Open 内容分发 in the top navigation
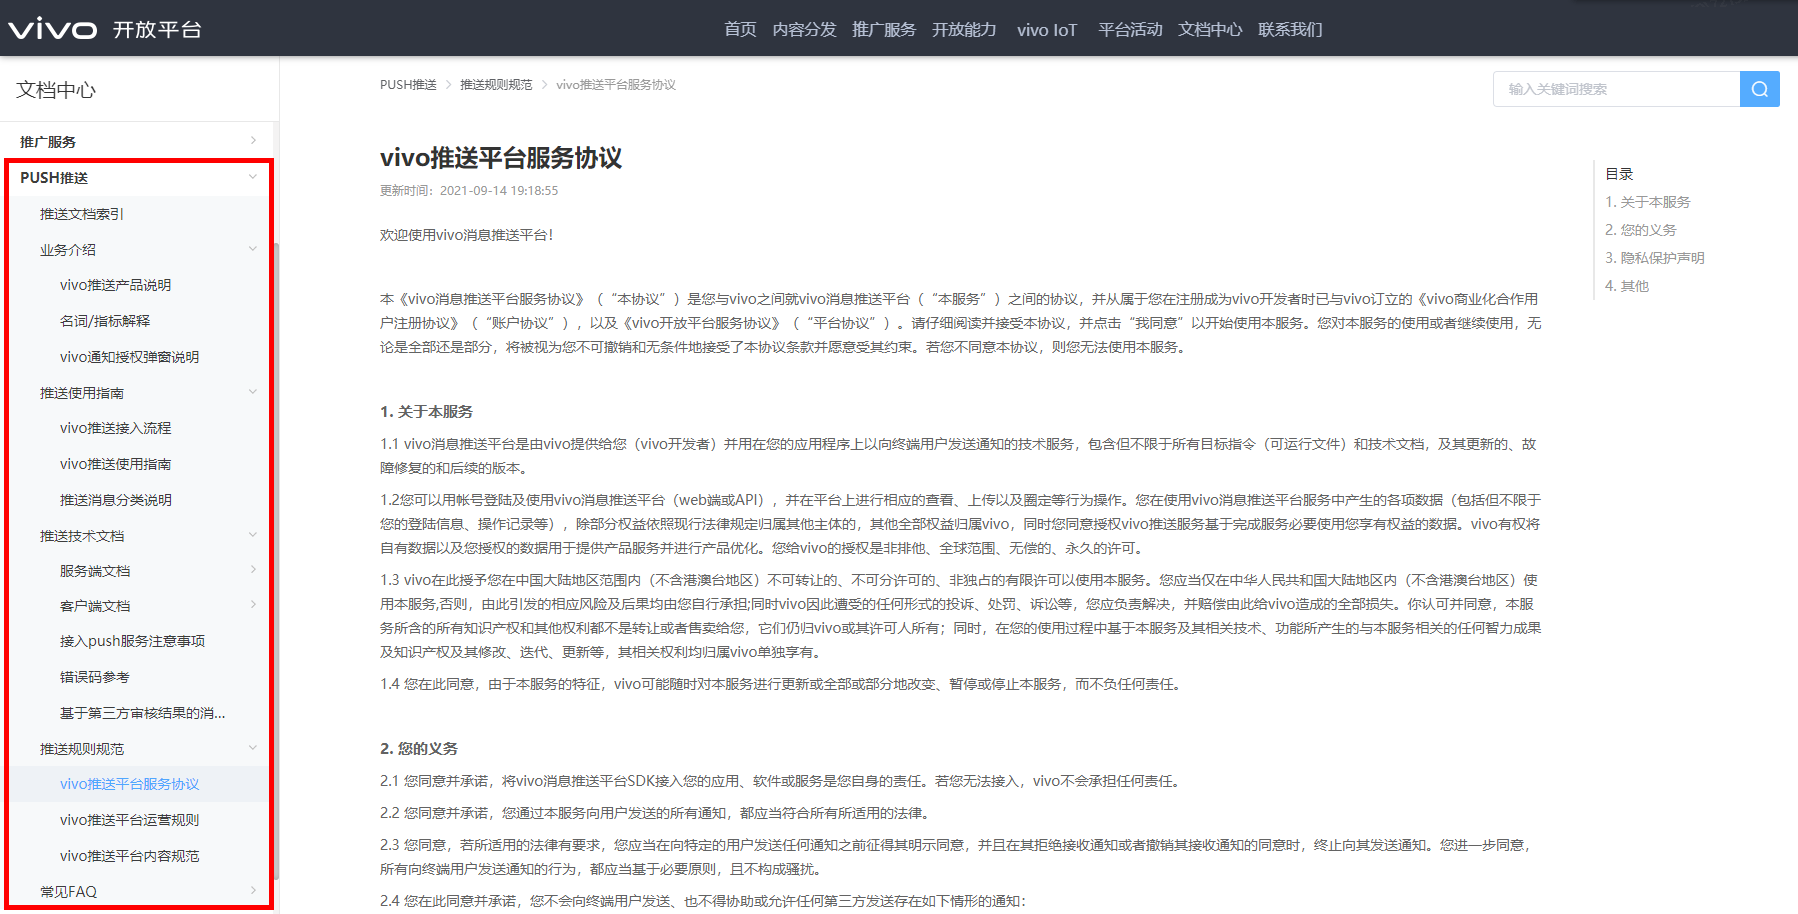The image size is (1798, 914). pyautogui.click(x=804, y=29)
